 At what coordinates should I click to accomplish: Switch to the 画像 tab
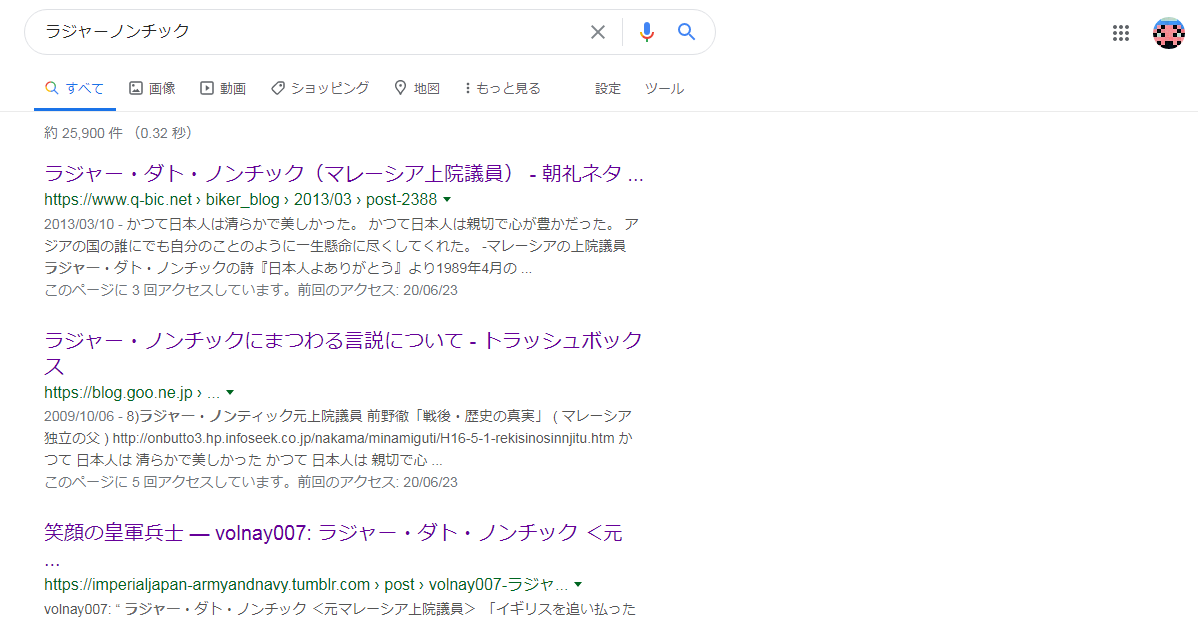(152, 89)
